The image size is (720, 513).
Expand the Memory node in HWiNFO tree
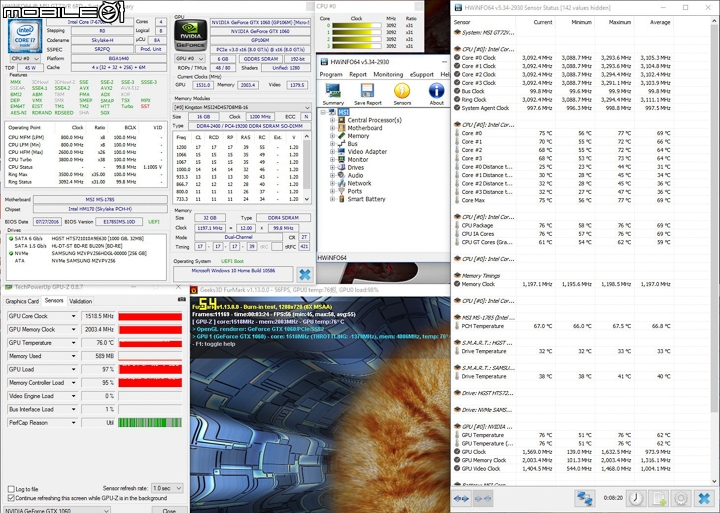[332, 136]
